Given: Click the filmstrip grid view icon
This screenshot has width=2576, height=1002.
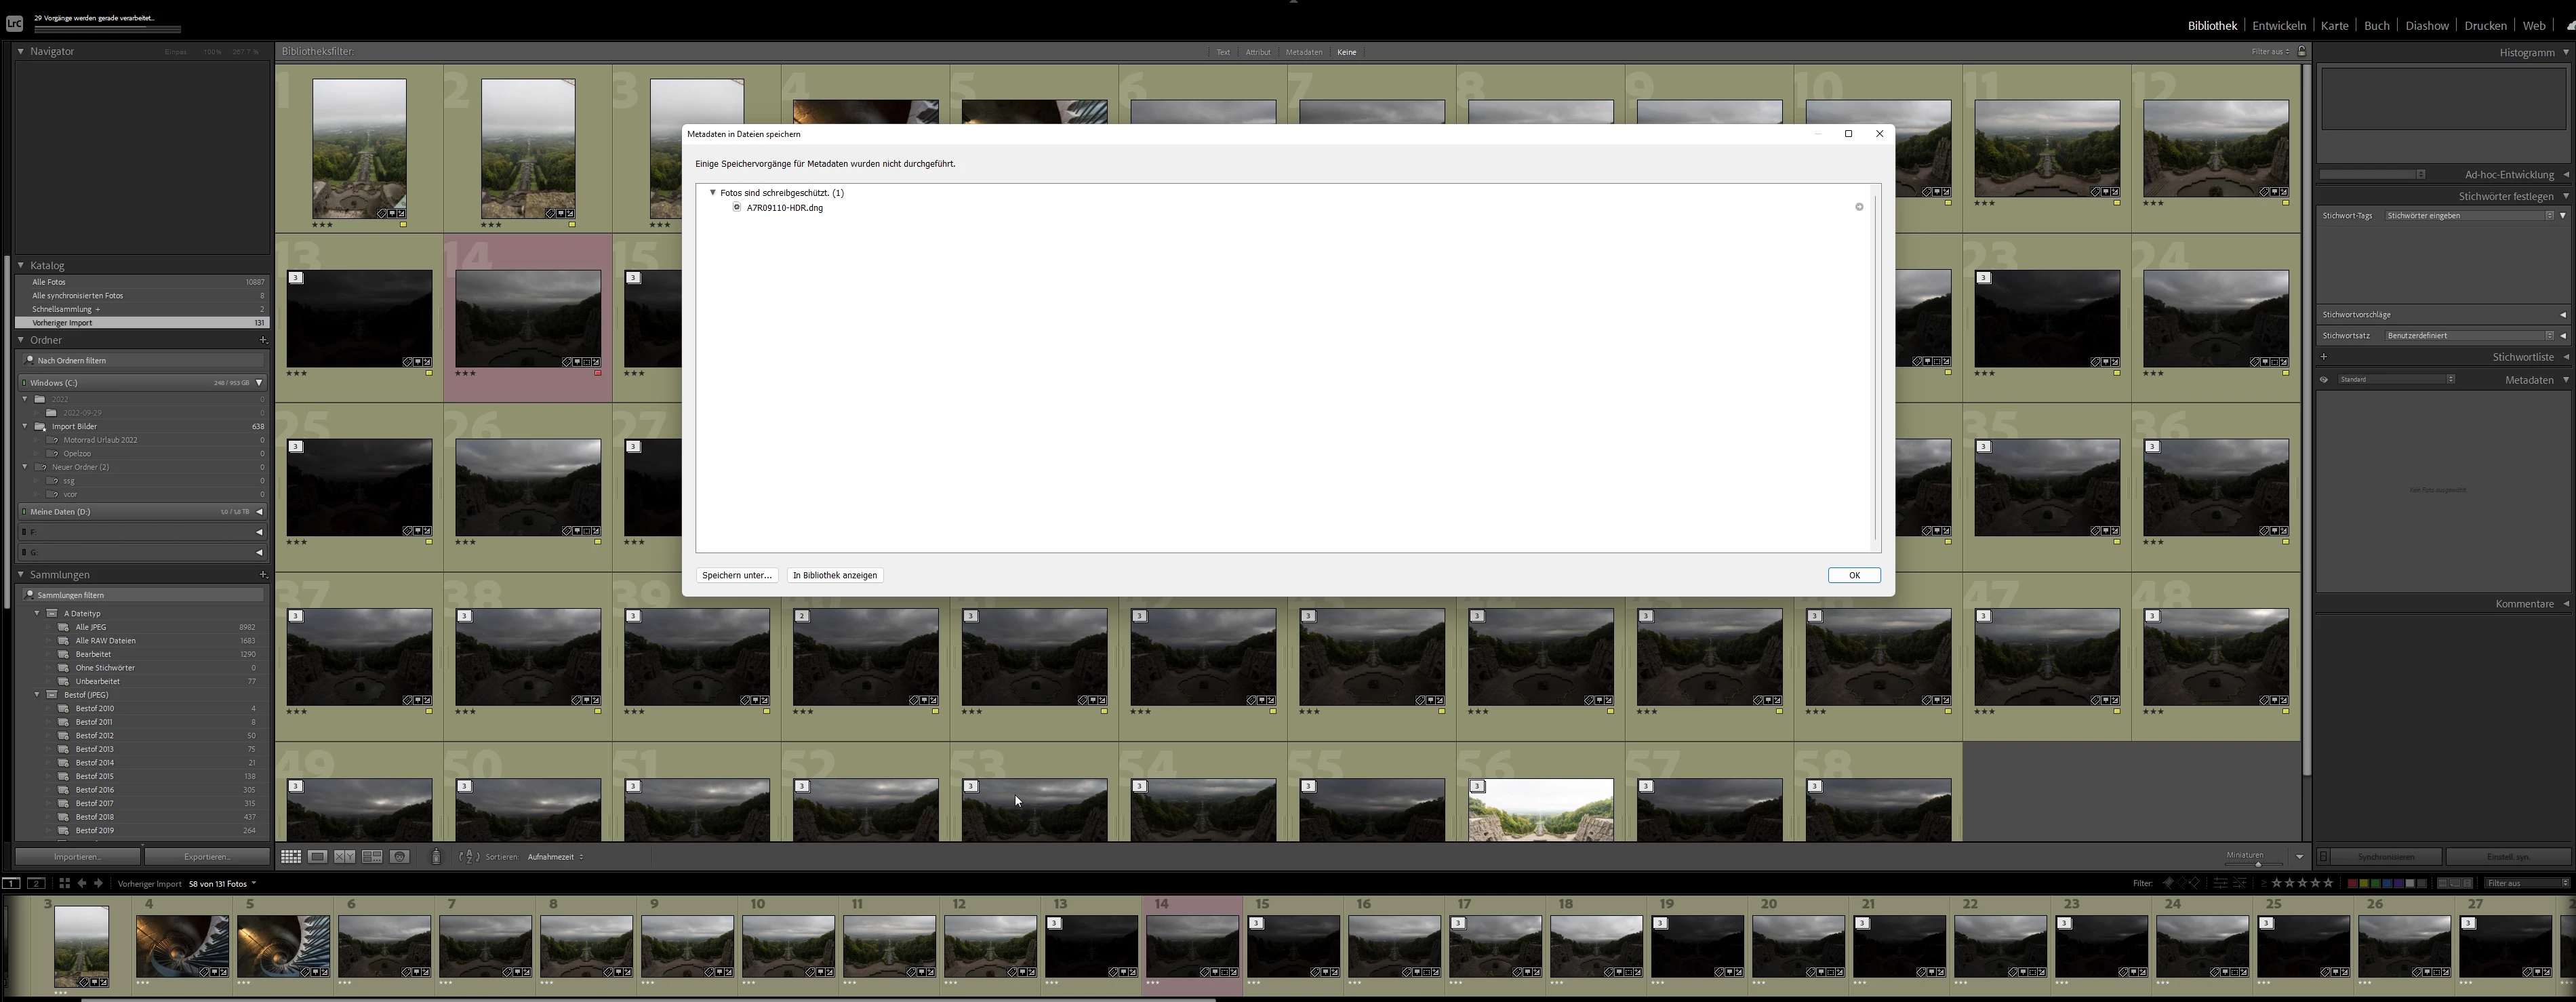Looking at the screenshot, I should pyautogui.click(x=64, y=883).
